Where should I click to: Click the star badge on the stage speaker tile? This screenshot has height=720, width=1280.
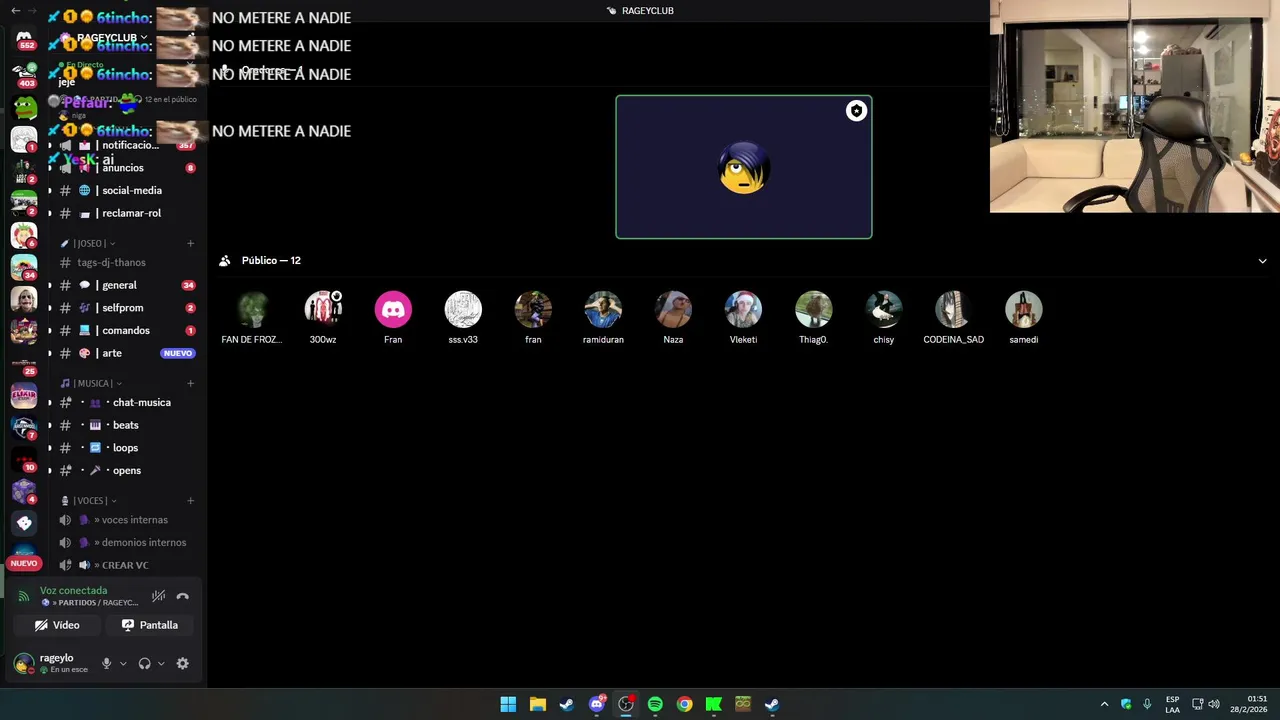click(x=856, y=111)
